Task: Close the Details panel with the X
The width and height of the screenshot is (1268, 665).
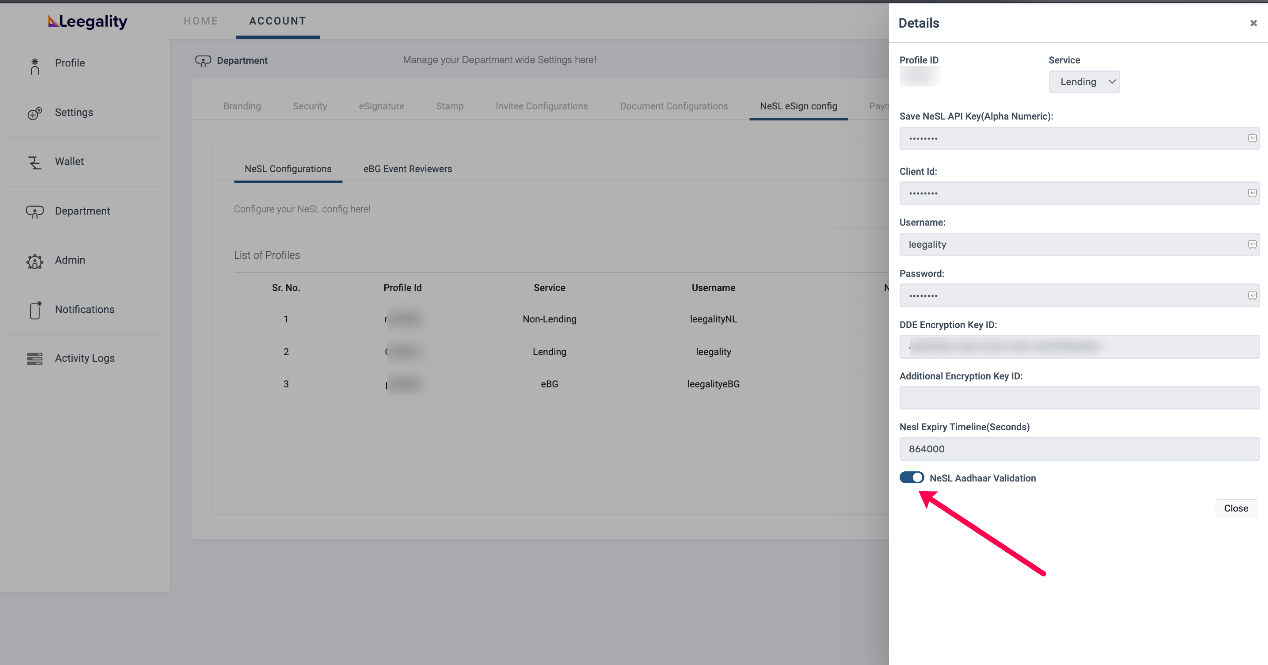Action: pos(1253,23)
